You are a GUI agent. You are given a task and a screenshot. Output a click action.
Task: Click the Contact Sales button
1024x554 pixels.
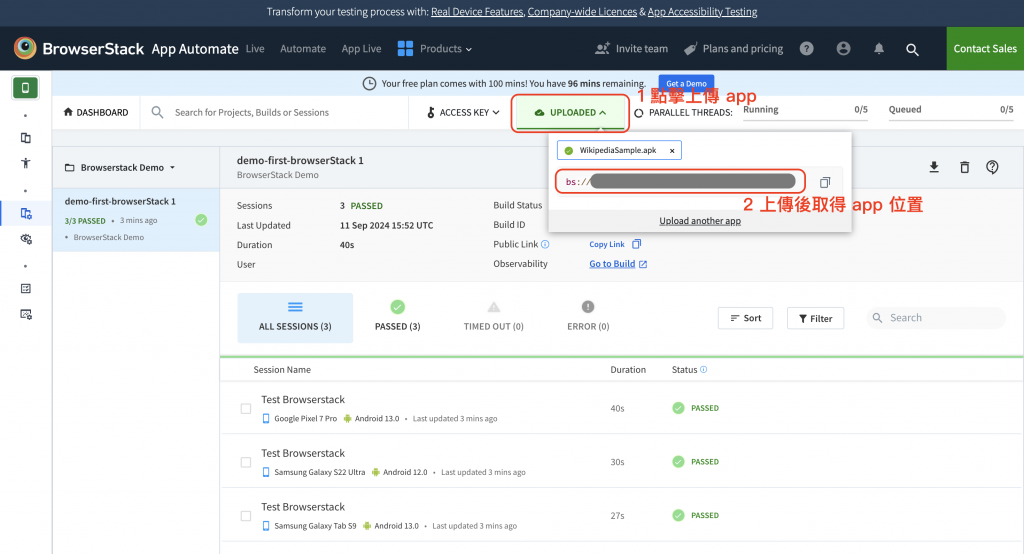[985, 48]
